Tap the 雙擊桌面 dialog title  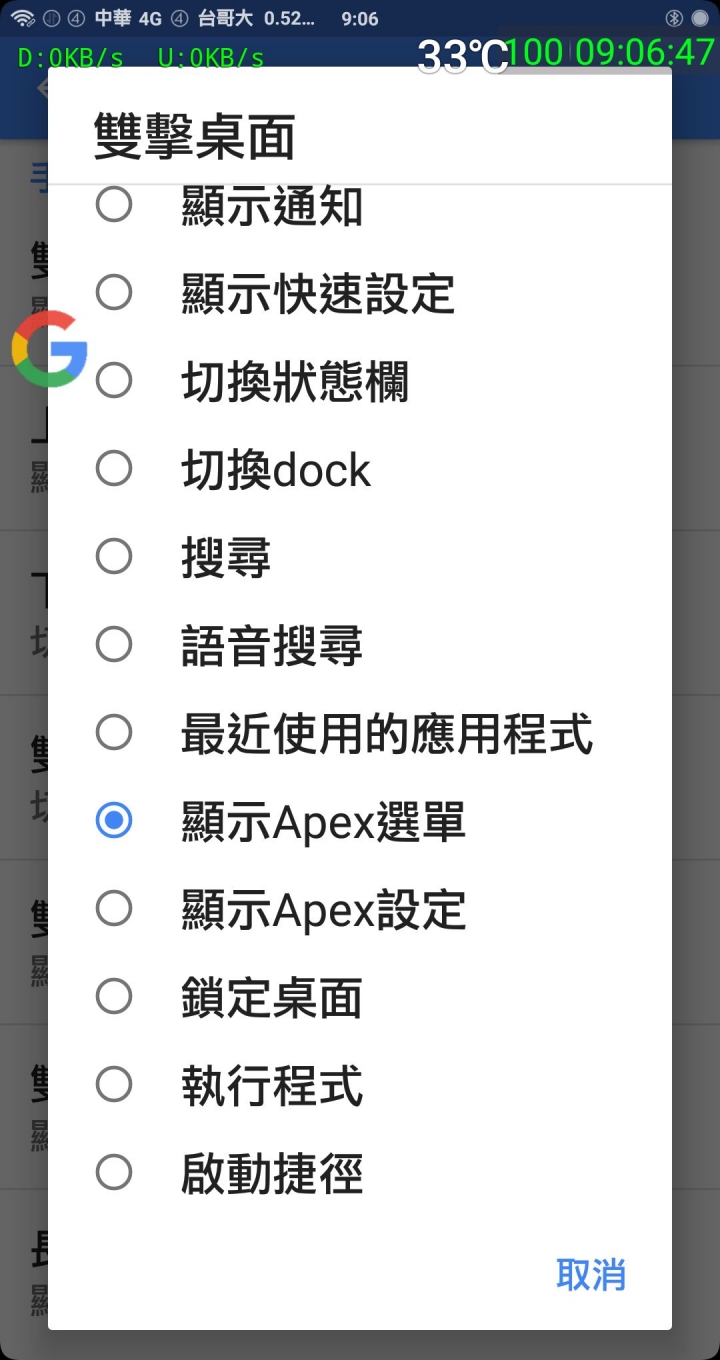[x=194, y=137]
